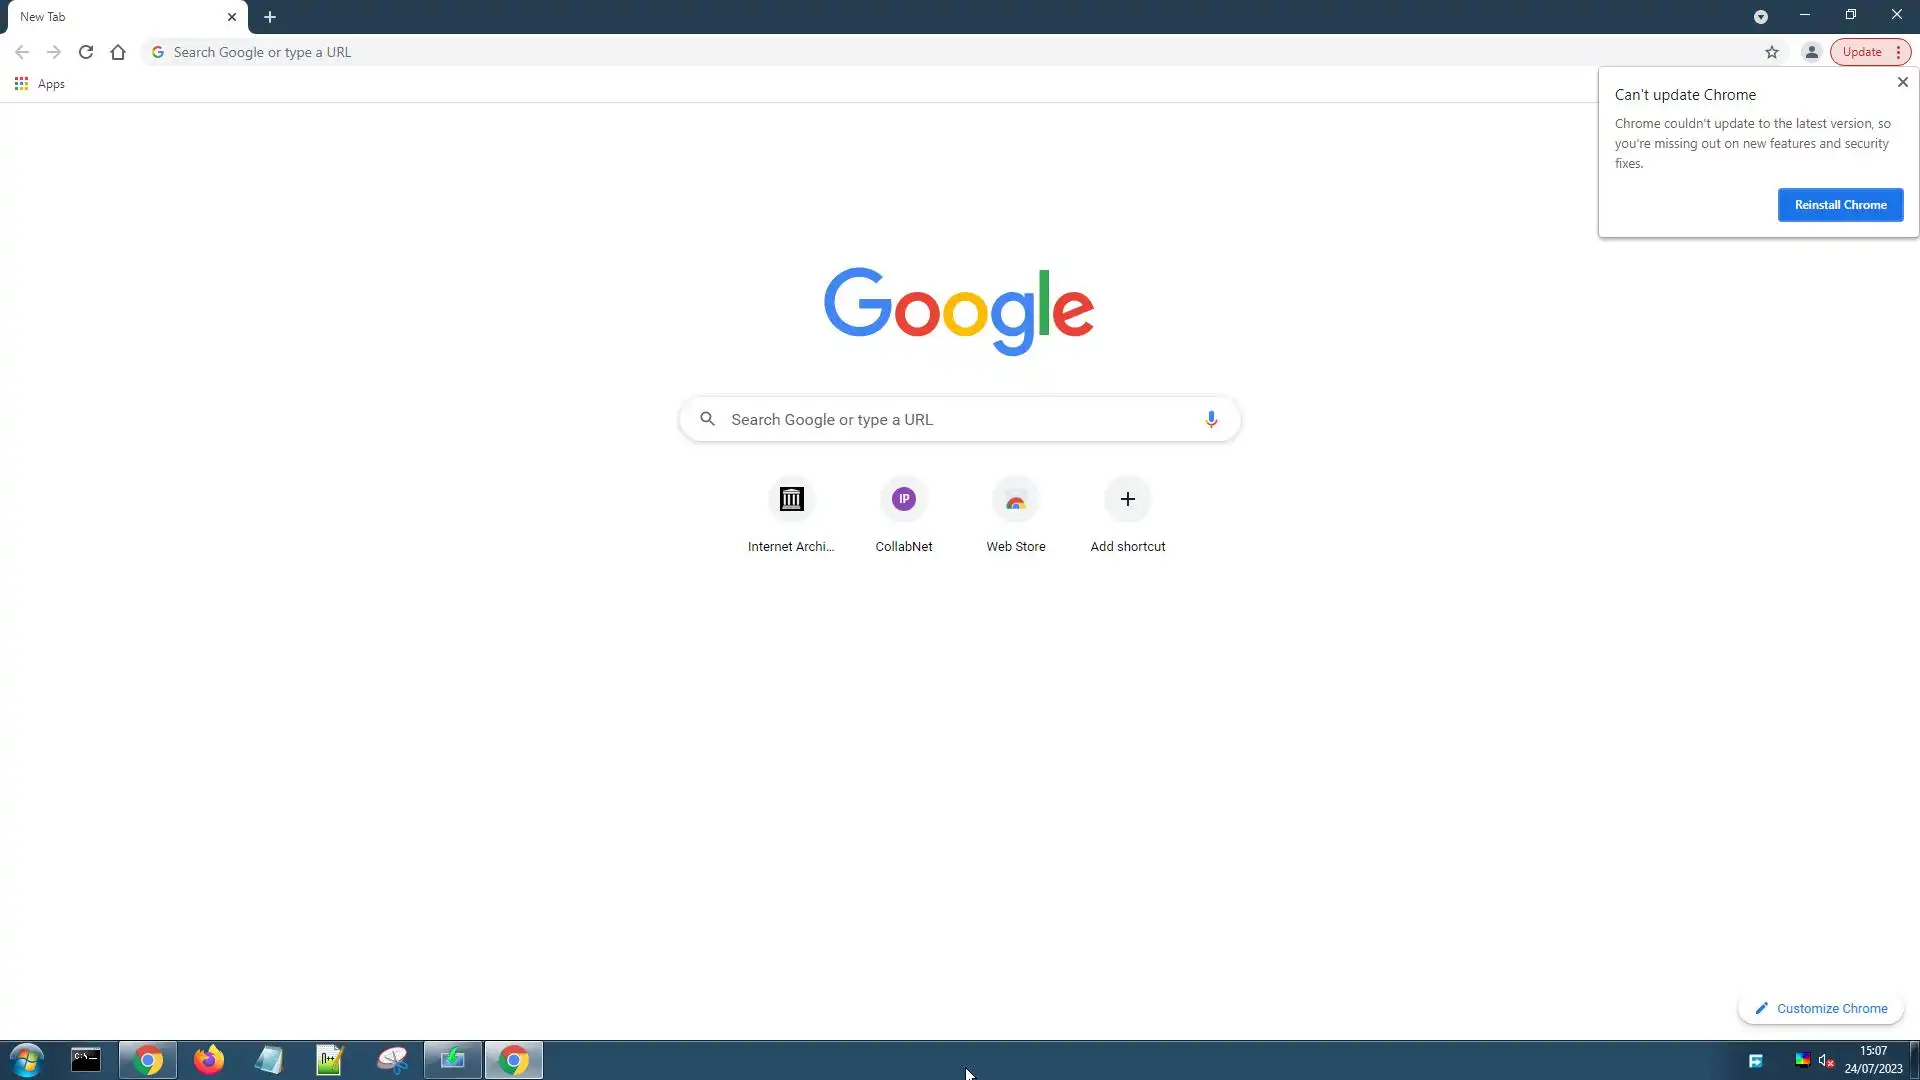Viewport: 1920px width, 1080px height.
Task: Open the command prompt taskbar icon
Action: [x=86, y=1060]
